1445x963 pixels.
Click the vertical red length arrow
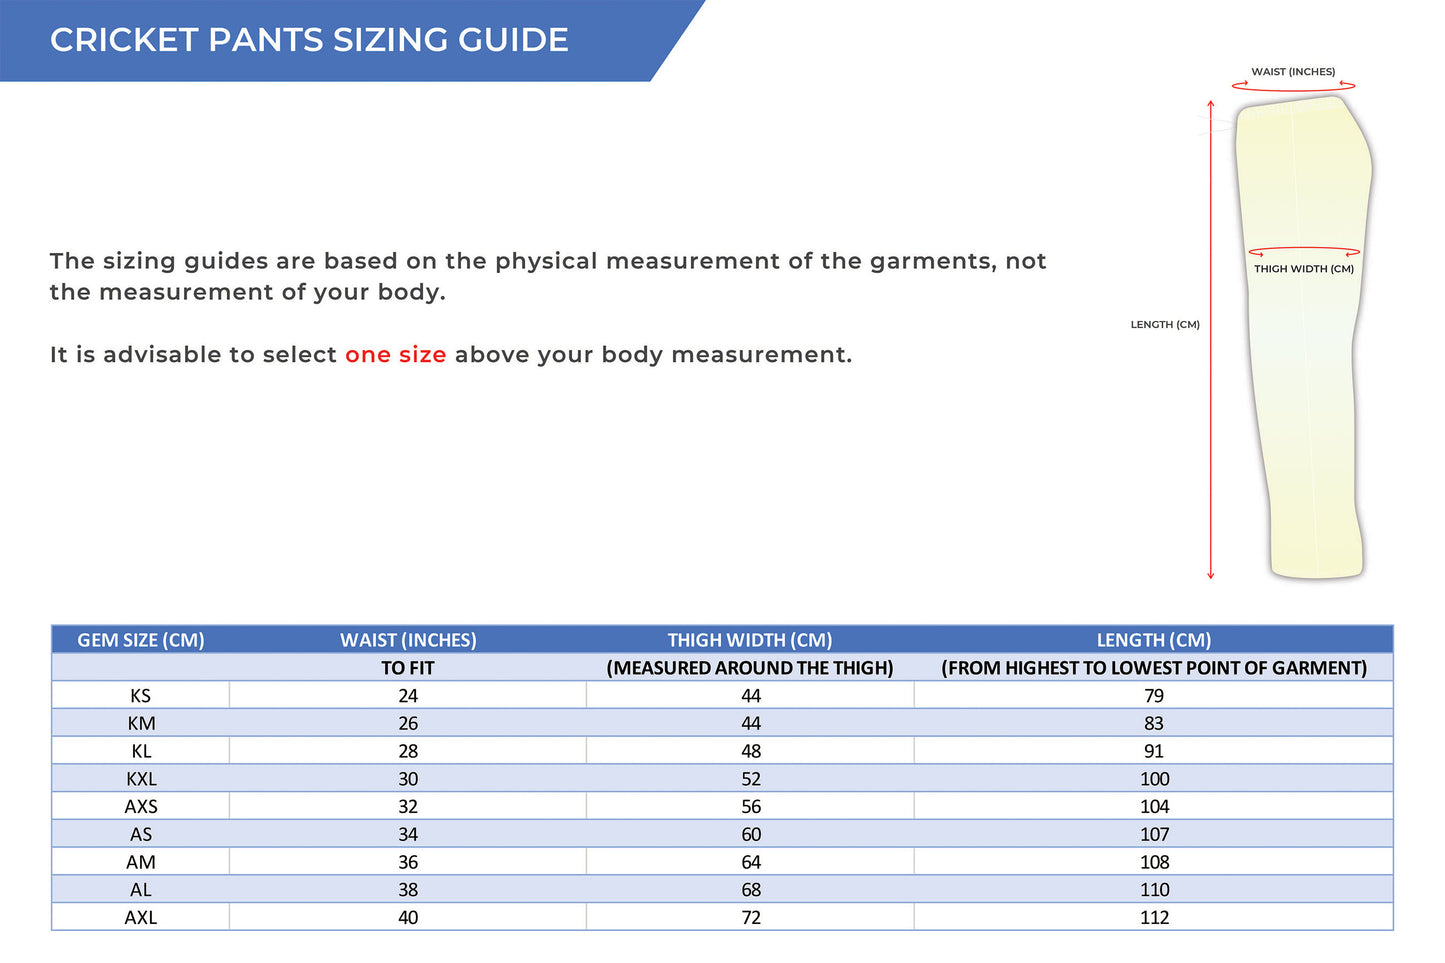1210,339
